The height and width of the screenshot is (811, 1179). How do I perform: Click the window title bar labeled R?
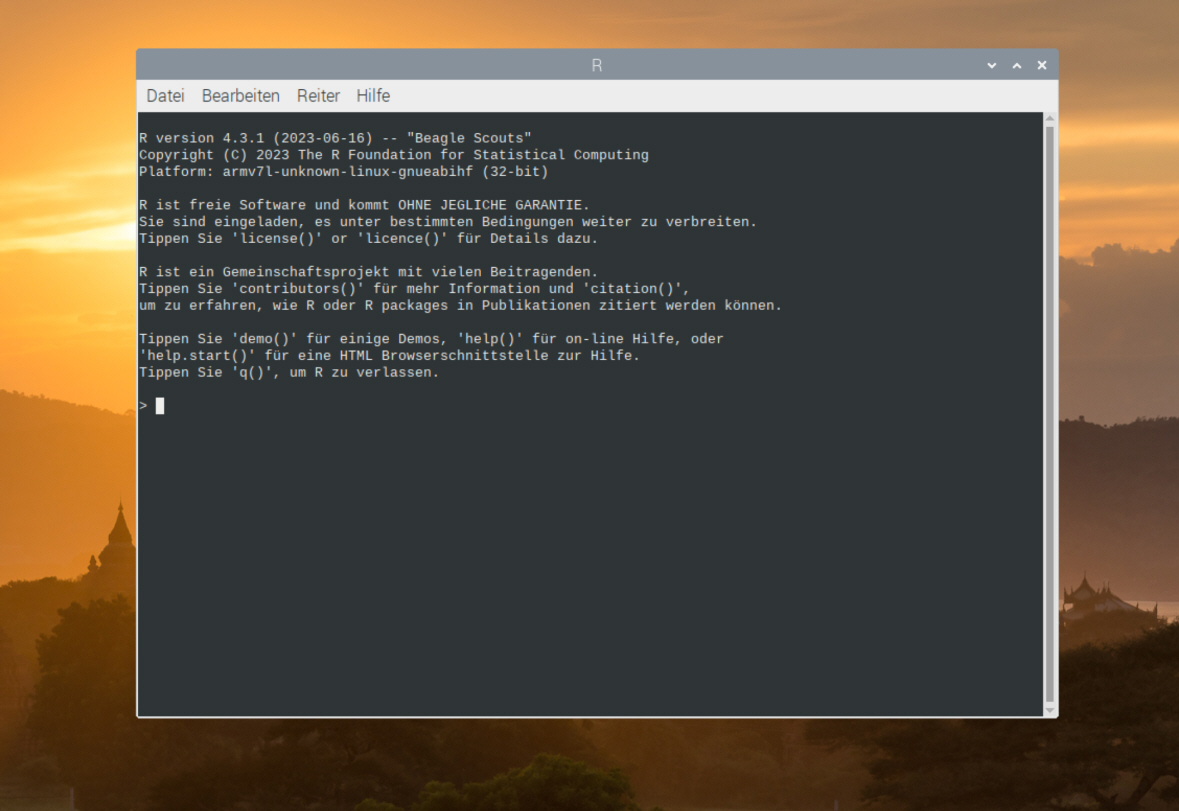tap(597, 65)
